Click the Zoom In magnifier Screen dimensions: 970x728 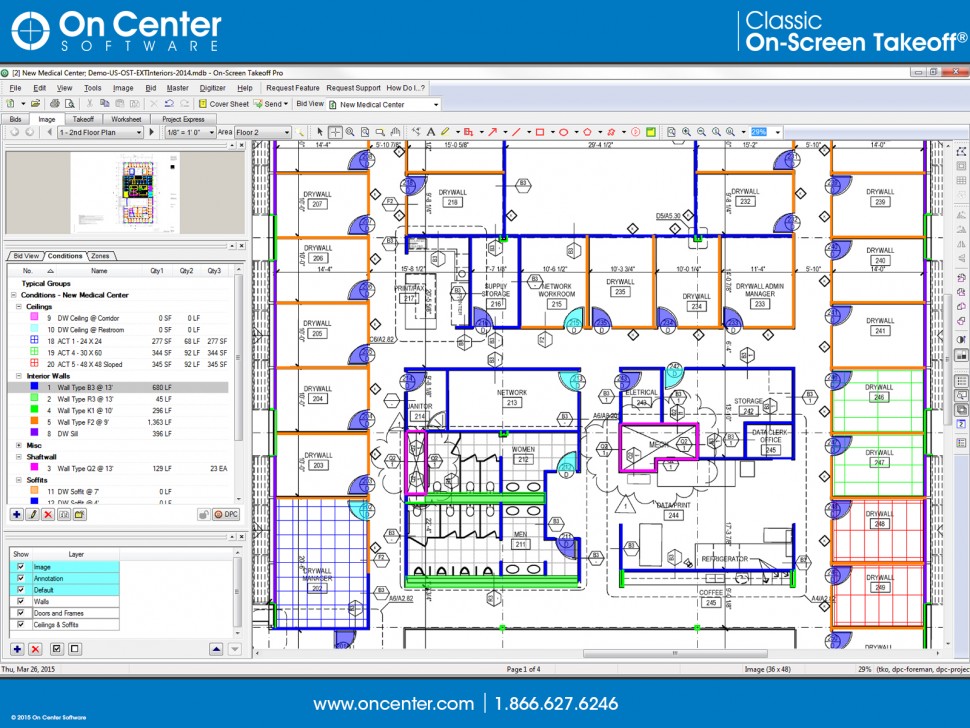pos(687,132)
